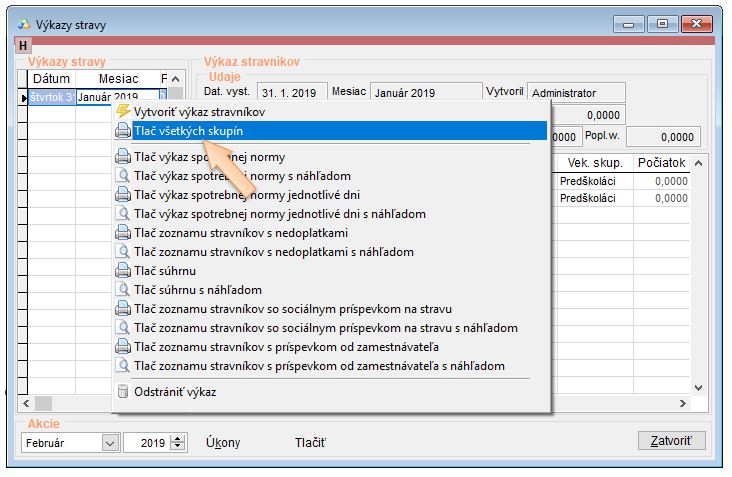Click preview icon for Tlač súhrnu s náhľadom
This screenshot has height=477, width=732.
[x=123, y=289]
